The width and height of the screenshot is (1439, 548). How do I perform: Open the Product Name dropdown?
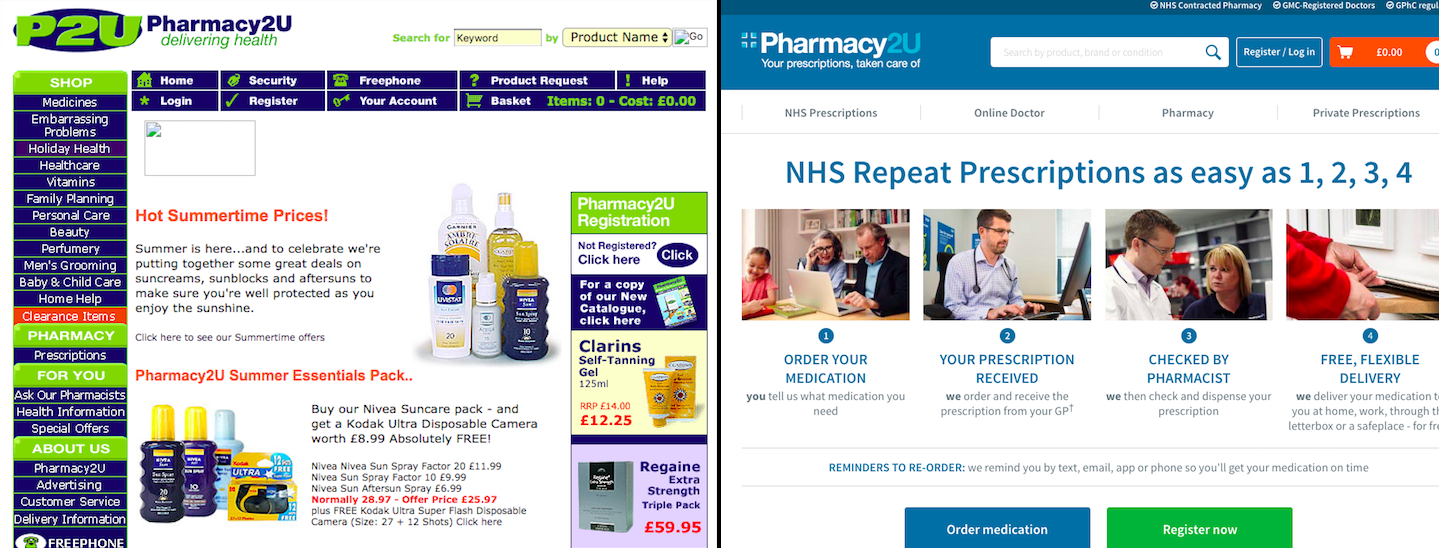[617, 37]
